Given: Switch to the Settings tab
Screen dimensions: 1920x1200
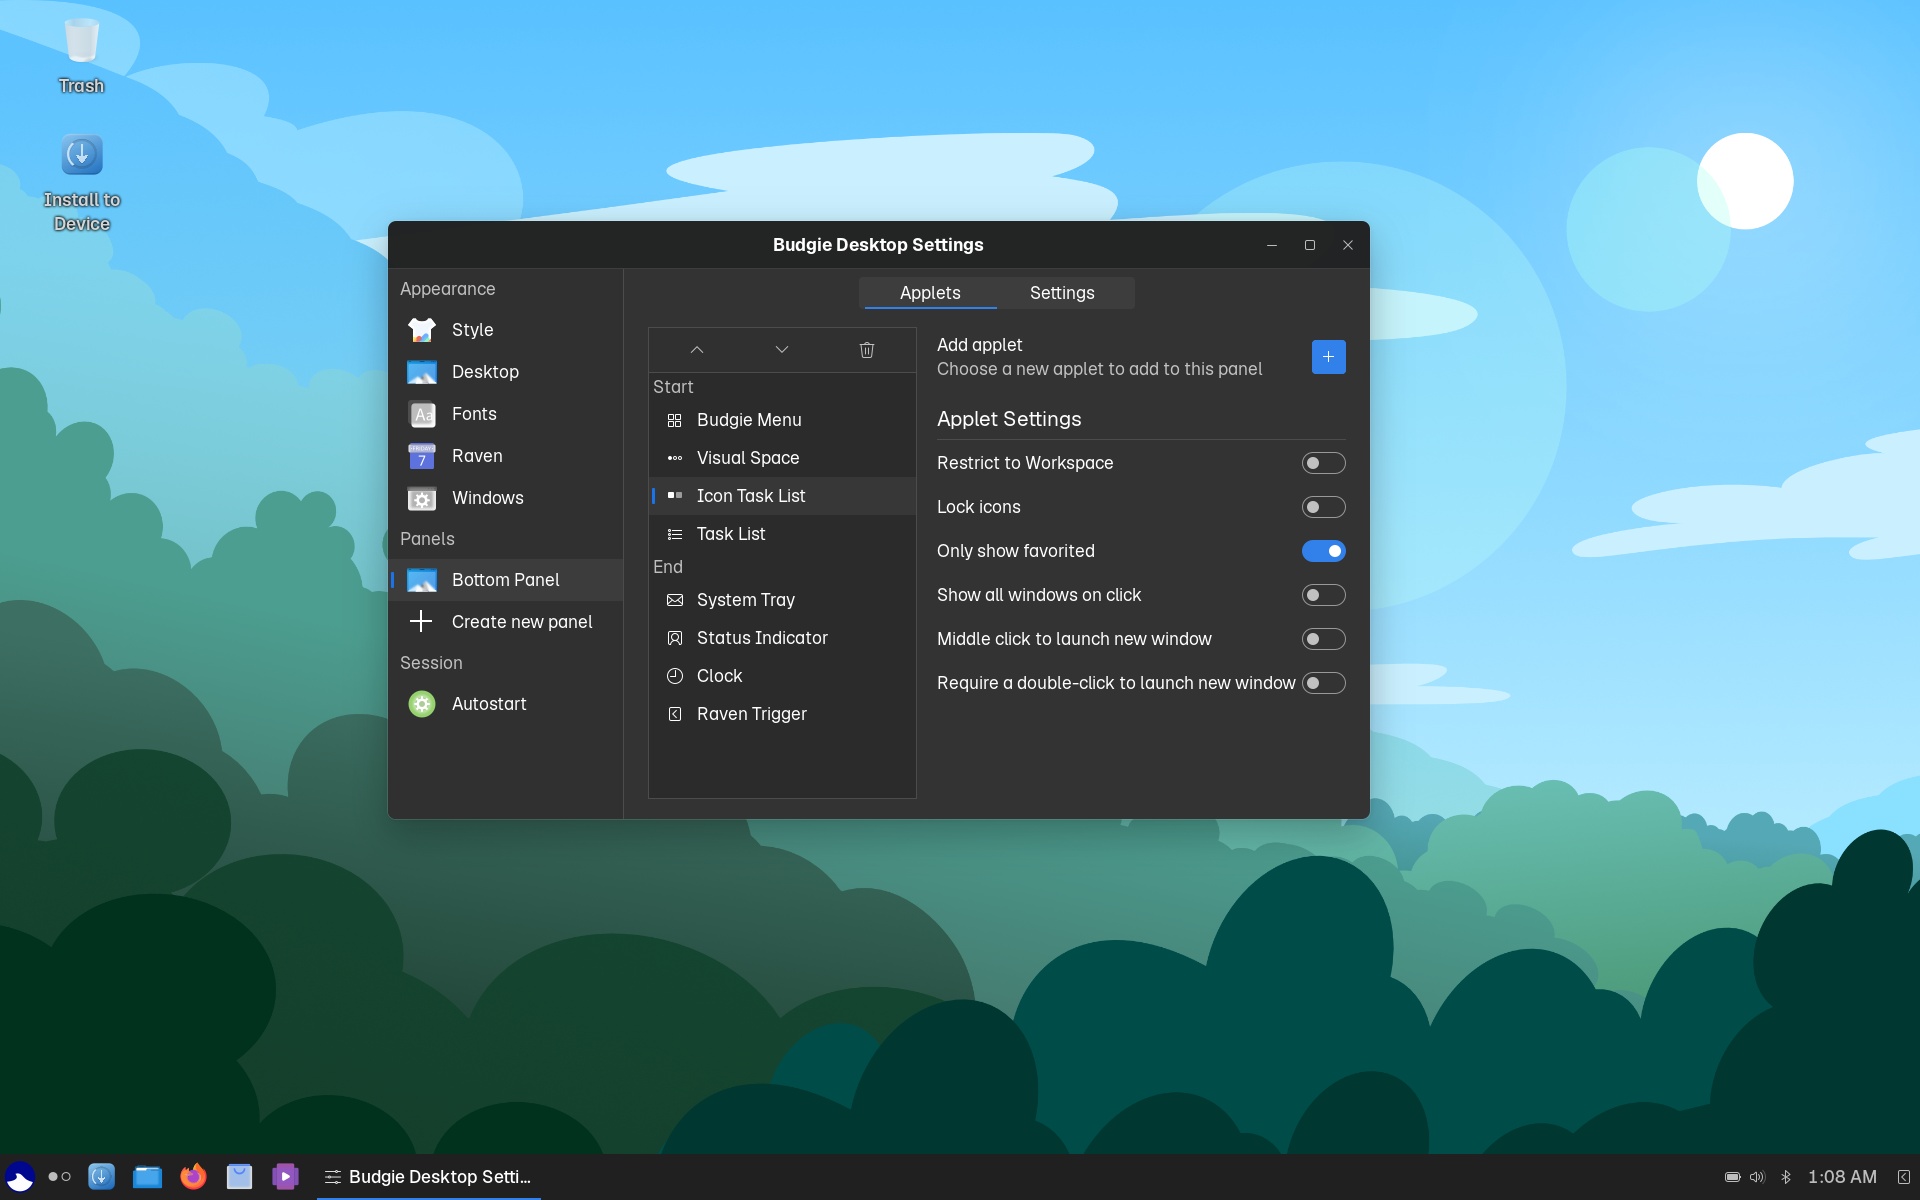Looking at the screenshot, I should tap(1062, 293).
